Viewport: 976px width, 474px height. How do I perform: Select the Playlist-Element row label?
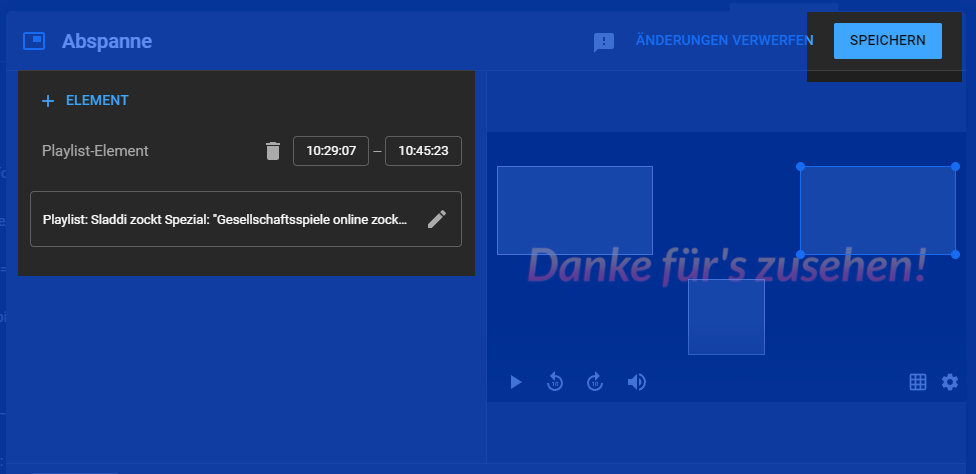pyautogui.click(x=95, y=151)
